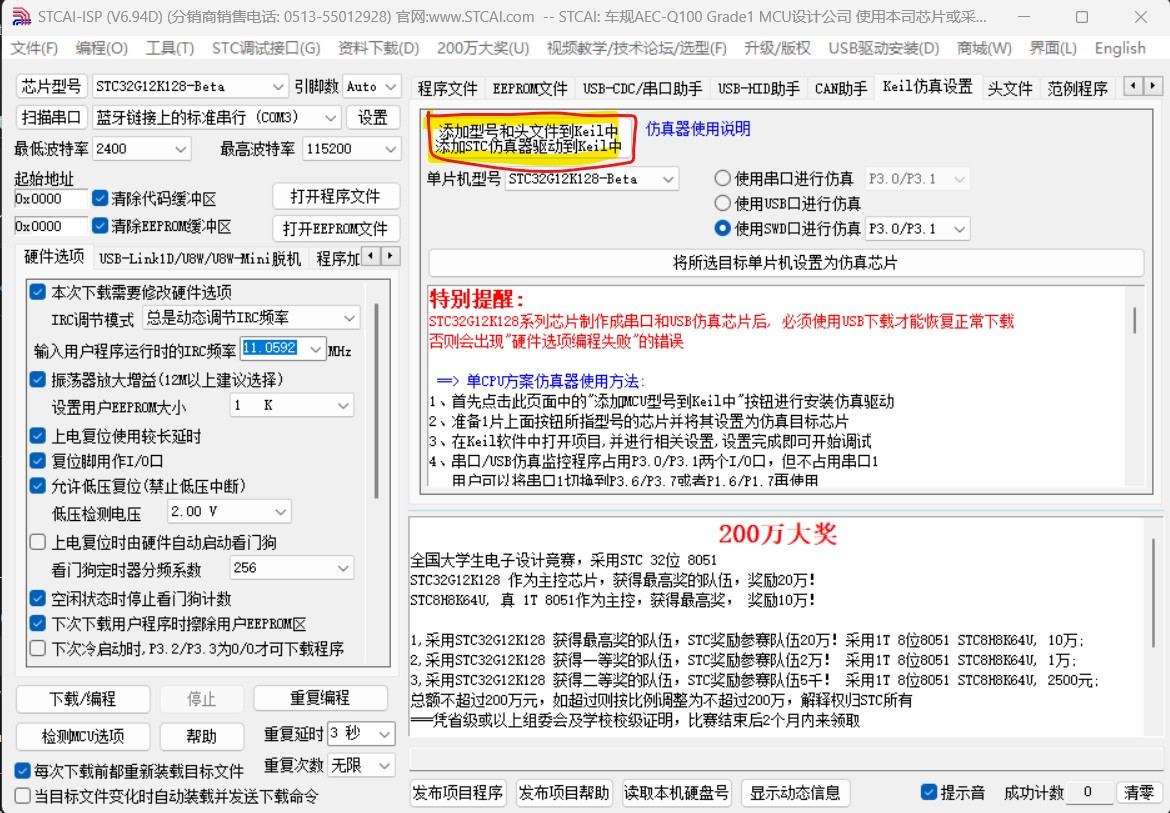1170x813 pixels.
Task: Click the 重复编程 button
Action: pyautogui.click(x=320, y=698)
